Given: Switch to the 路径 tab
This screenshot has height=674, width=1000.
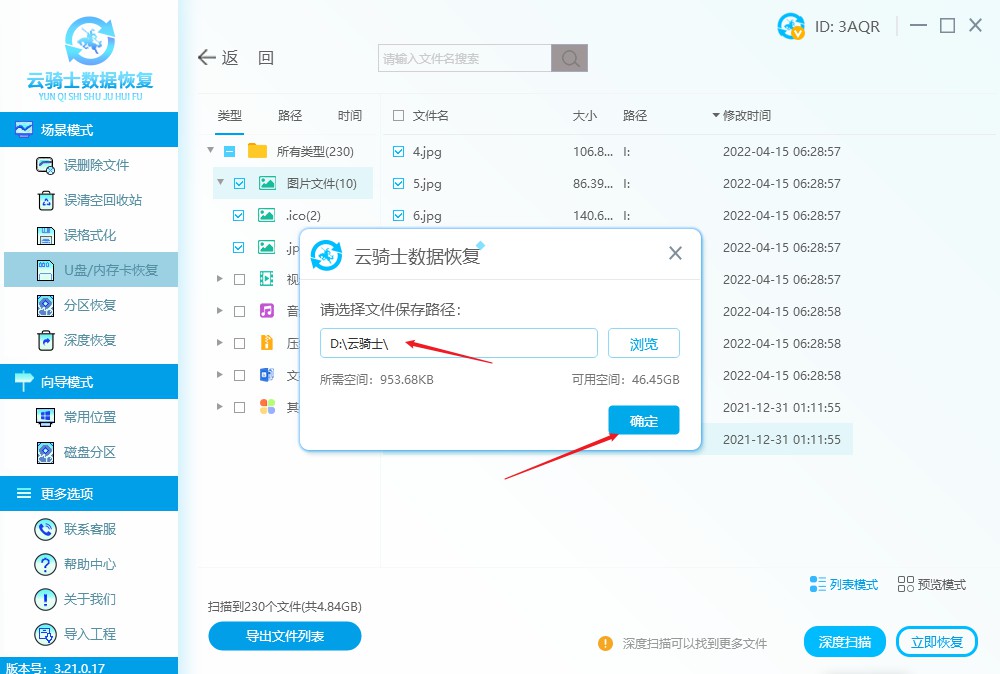Looking at the screenshot, I should coord(290,116).
